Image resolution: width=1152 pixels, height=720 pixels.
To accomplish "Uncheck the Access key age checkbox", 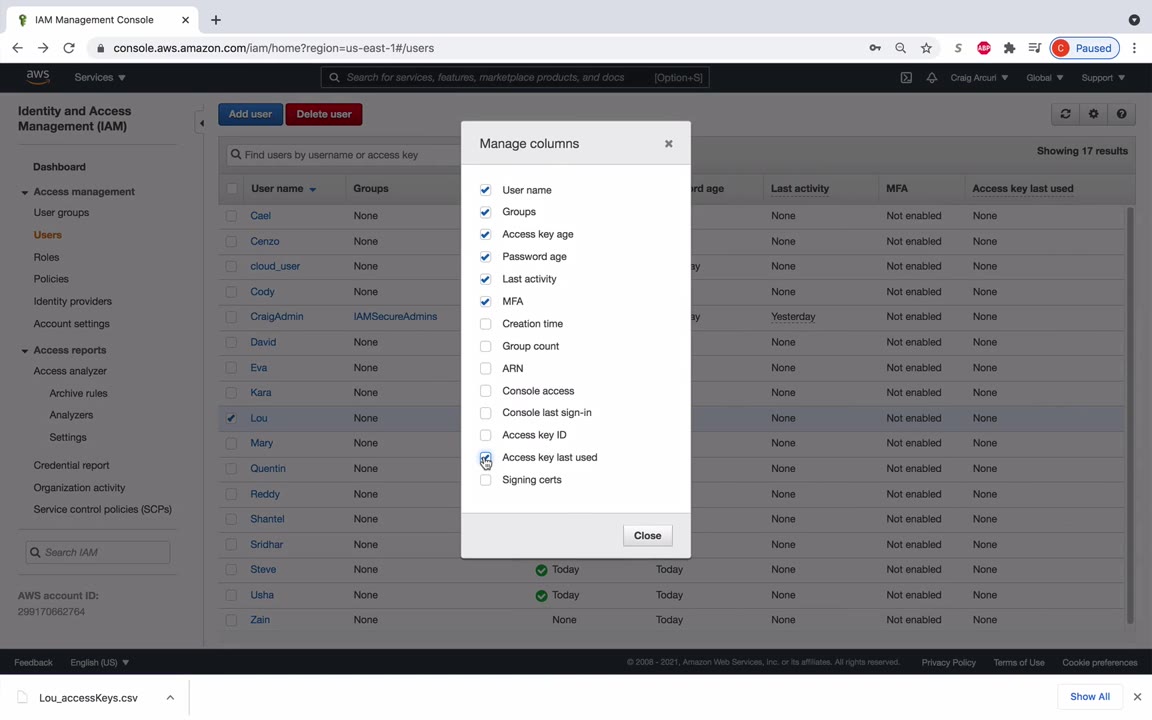I will (486, 234).
